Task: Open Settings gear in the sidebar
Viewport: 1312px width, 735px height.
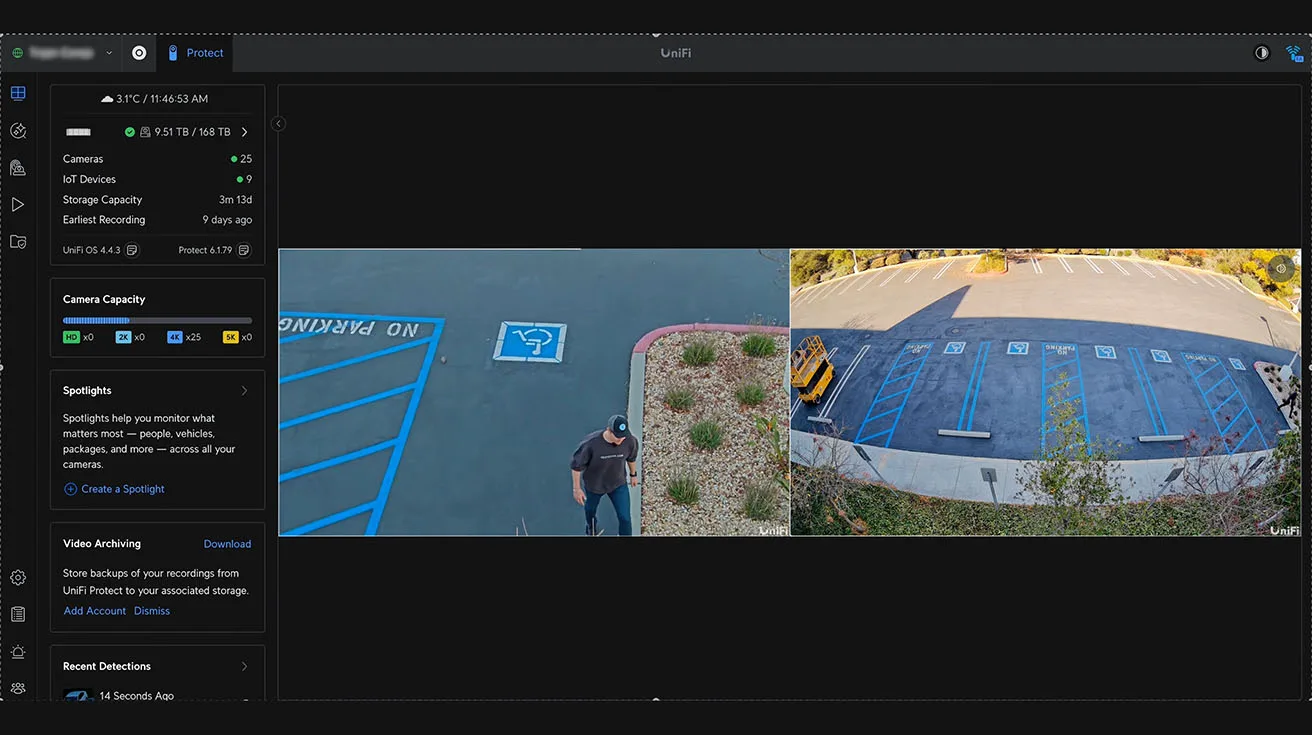Action: point(18,578)
